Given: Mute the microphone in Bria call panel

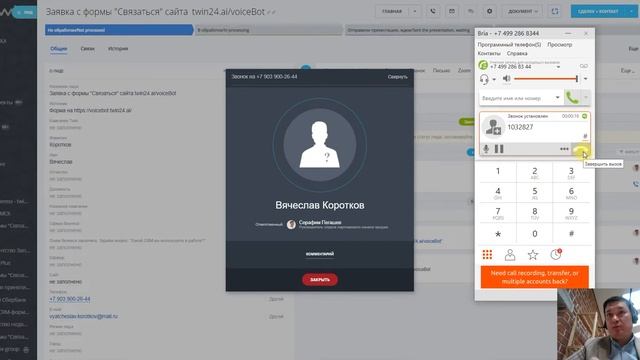Looking at the screenshot, I should 486,149.
